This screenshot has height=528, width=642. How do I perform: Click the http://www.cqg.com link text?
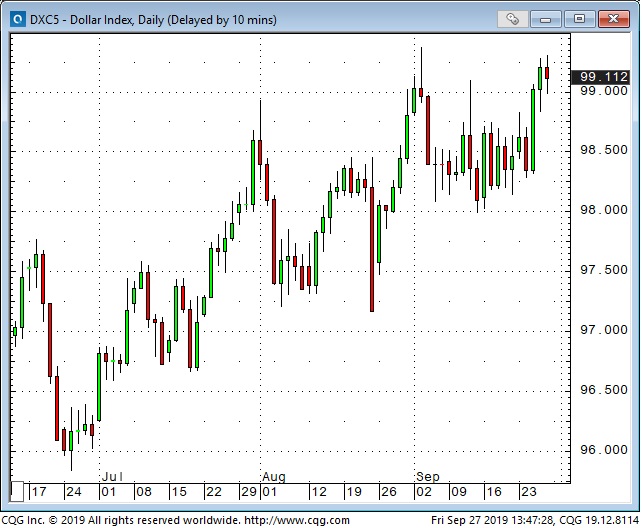[297, 520]
